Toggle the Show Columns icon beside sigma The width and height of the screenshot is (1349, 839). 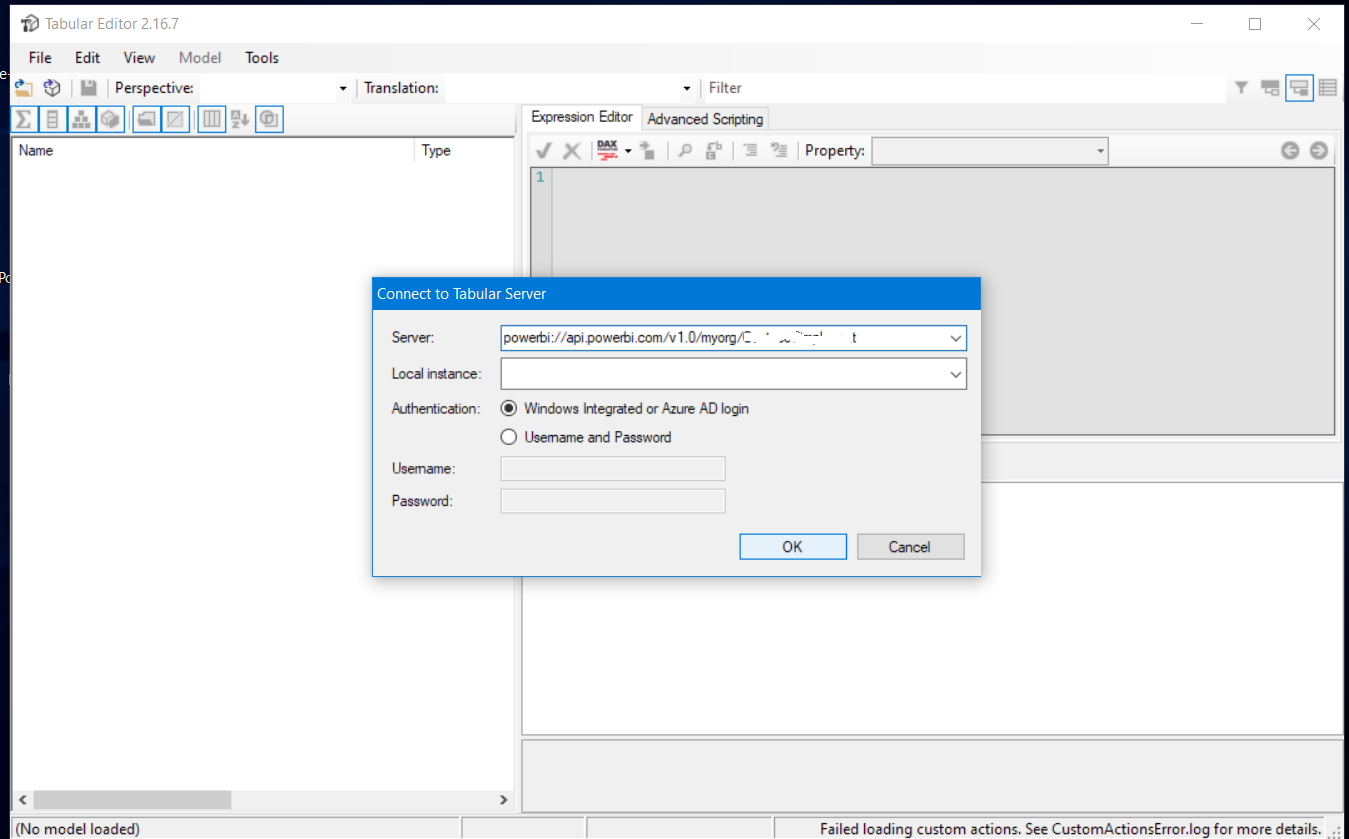point(52,119)
